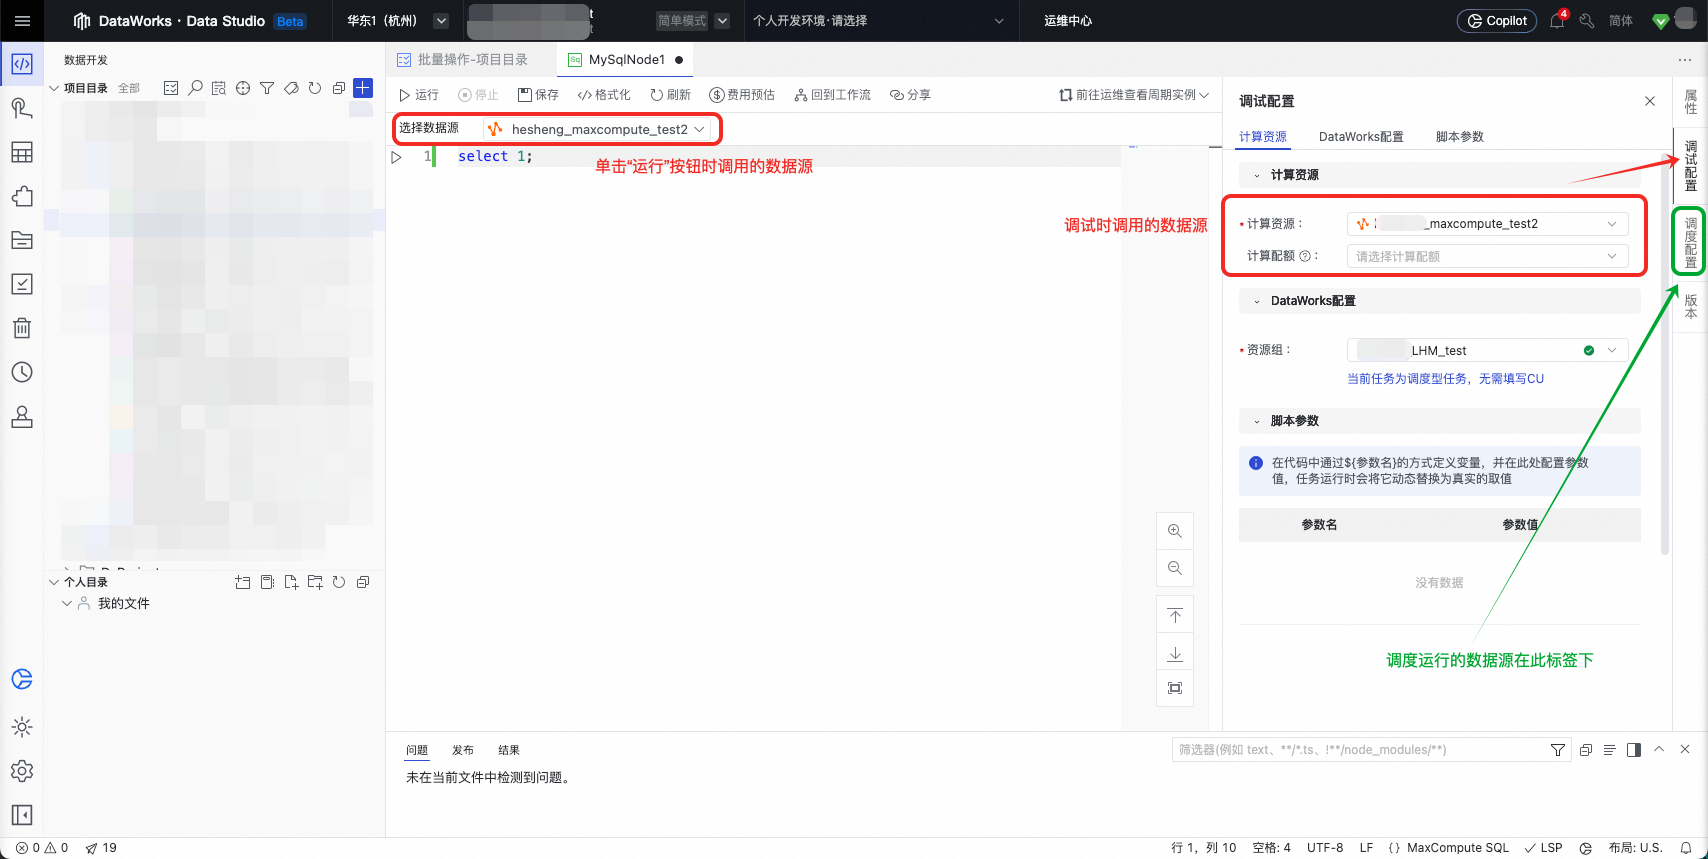Open the data source dropdown hesheng_maxcompute_test2
The width and height of the screenshot is (1708, 859).
599,129
